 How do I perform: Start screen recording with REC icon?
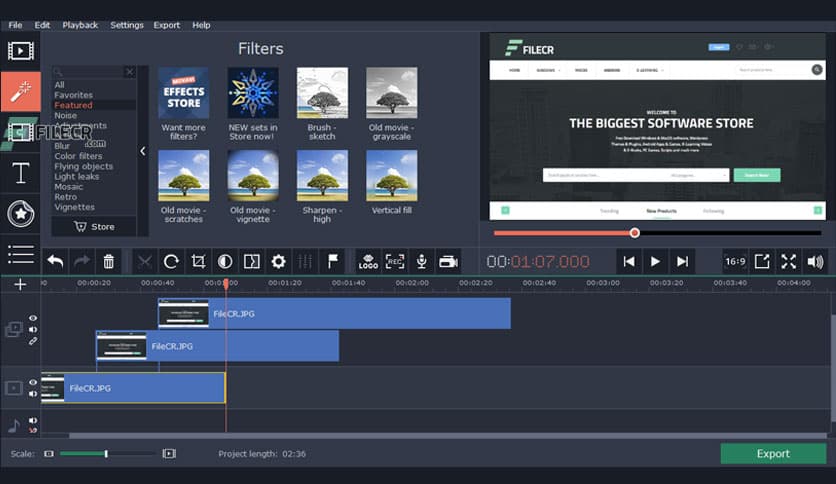pos(395,261)
